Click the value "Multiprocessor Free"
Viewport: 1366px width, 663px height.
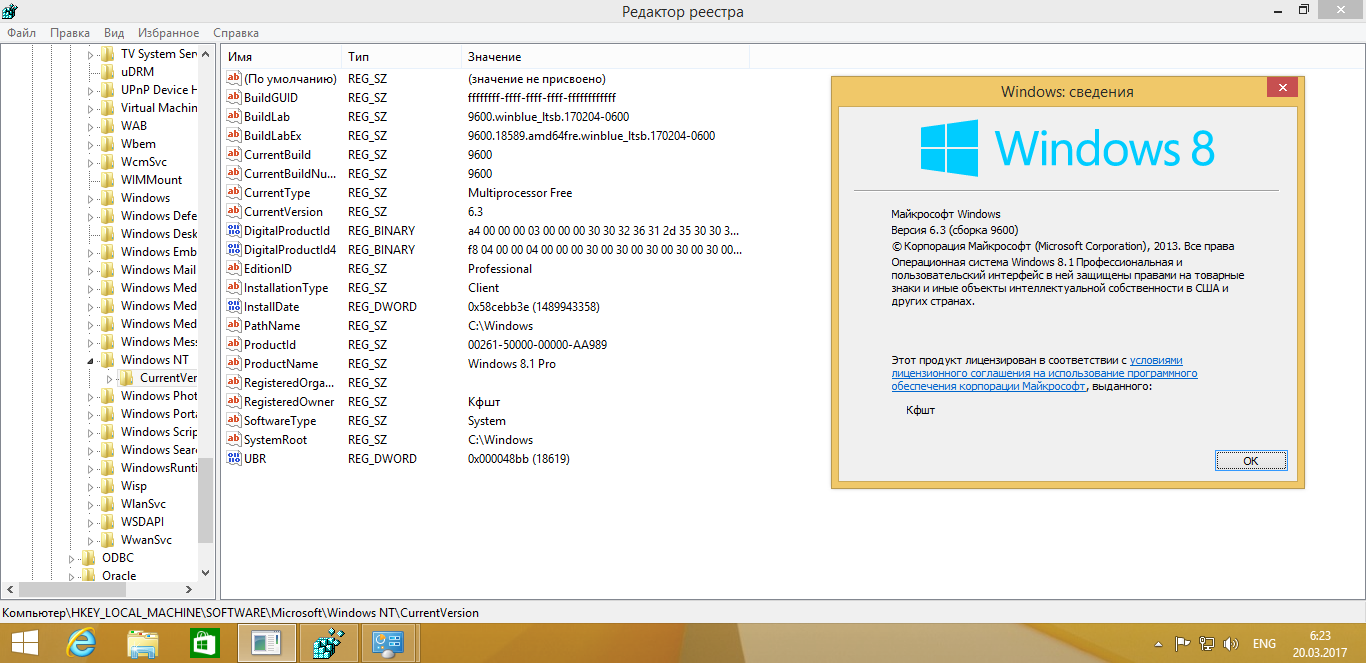pos(520,193)
